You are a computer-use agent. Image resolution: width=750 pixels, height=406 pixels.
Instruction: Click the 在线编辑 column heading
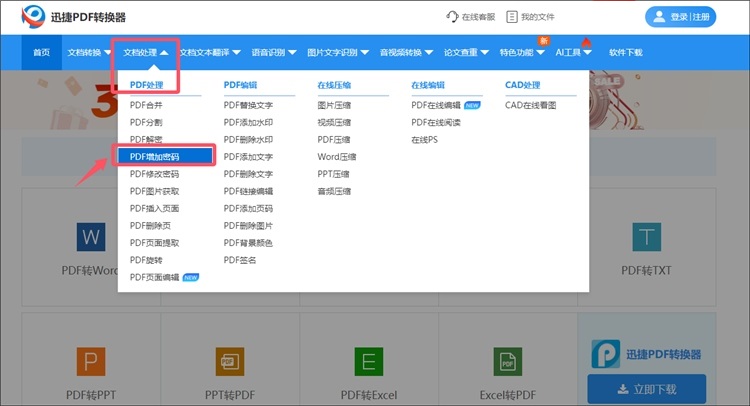point(428,85)
